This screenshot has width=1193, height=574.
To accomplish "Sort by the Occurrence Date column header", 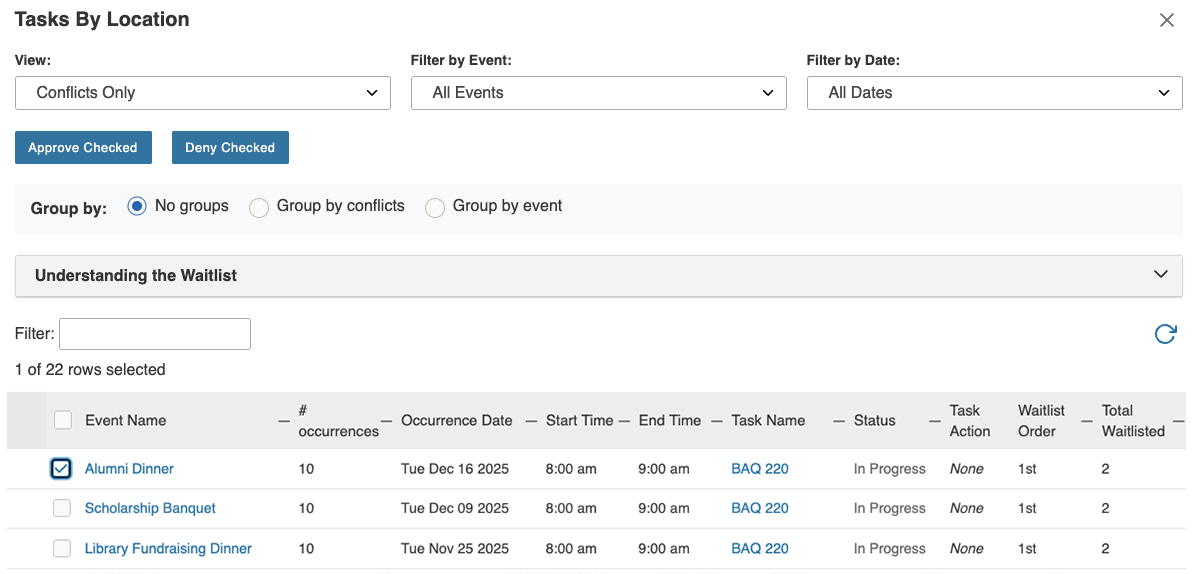I will click(x=457, y=420).
